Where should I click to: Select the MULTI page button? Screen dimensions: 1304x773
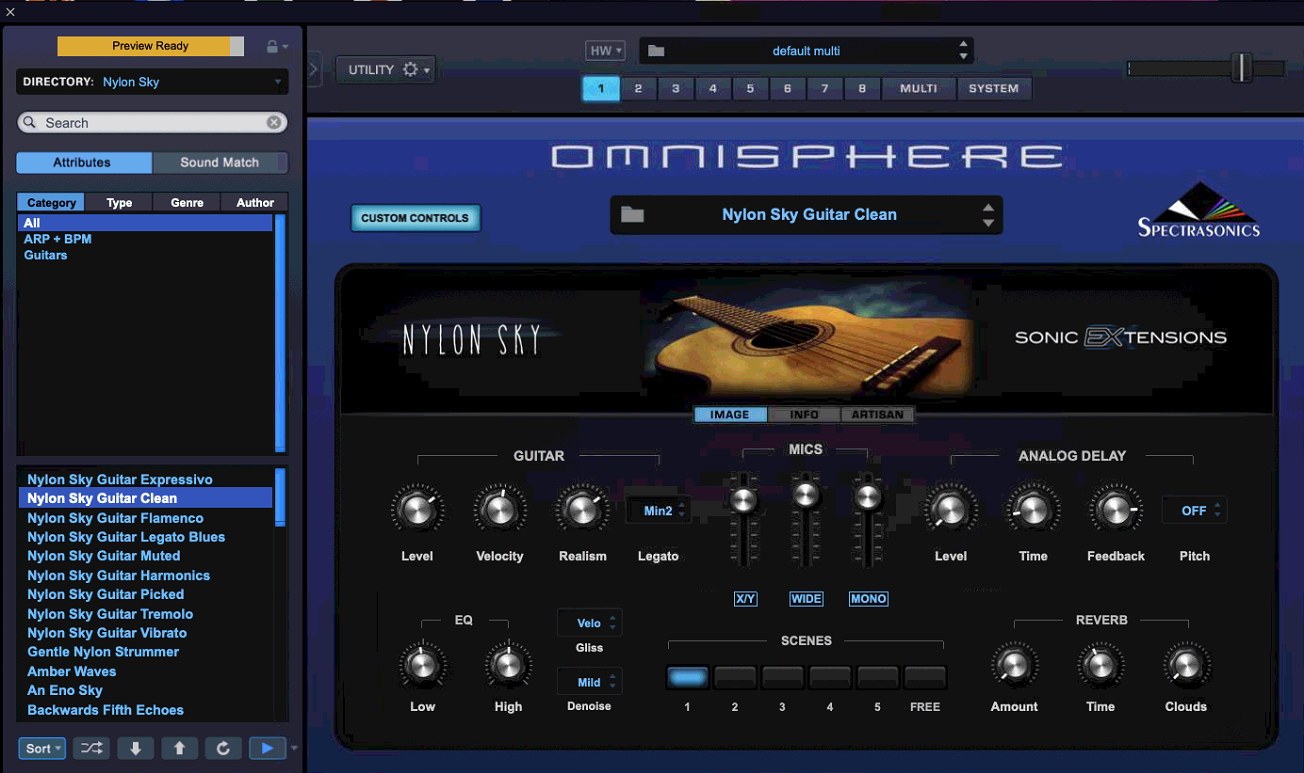pos(918,88)
